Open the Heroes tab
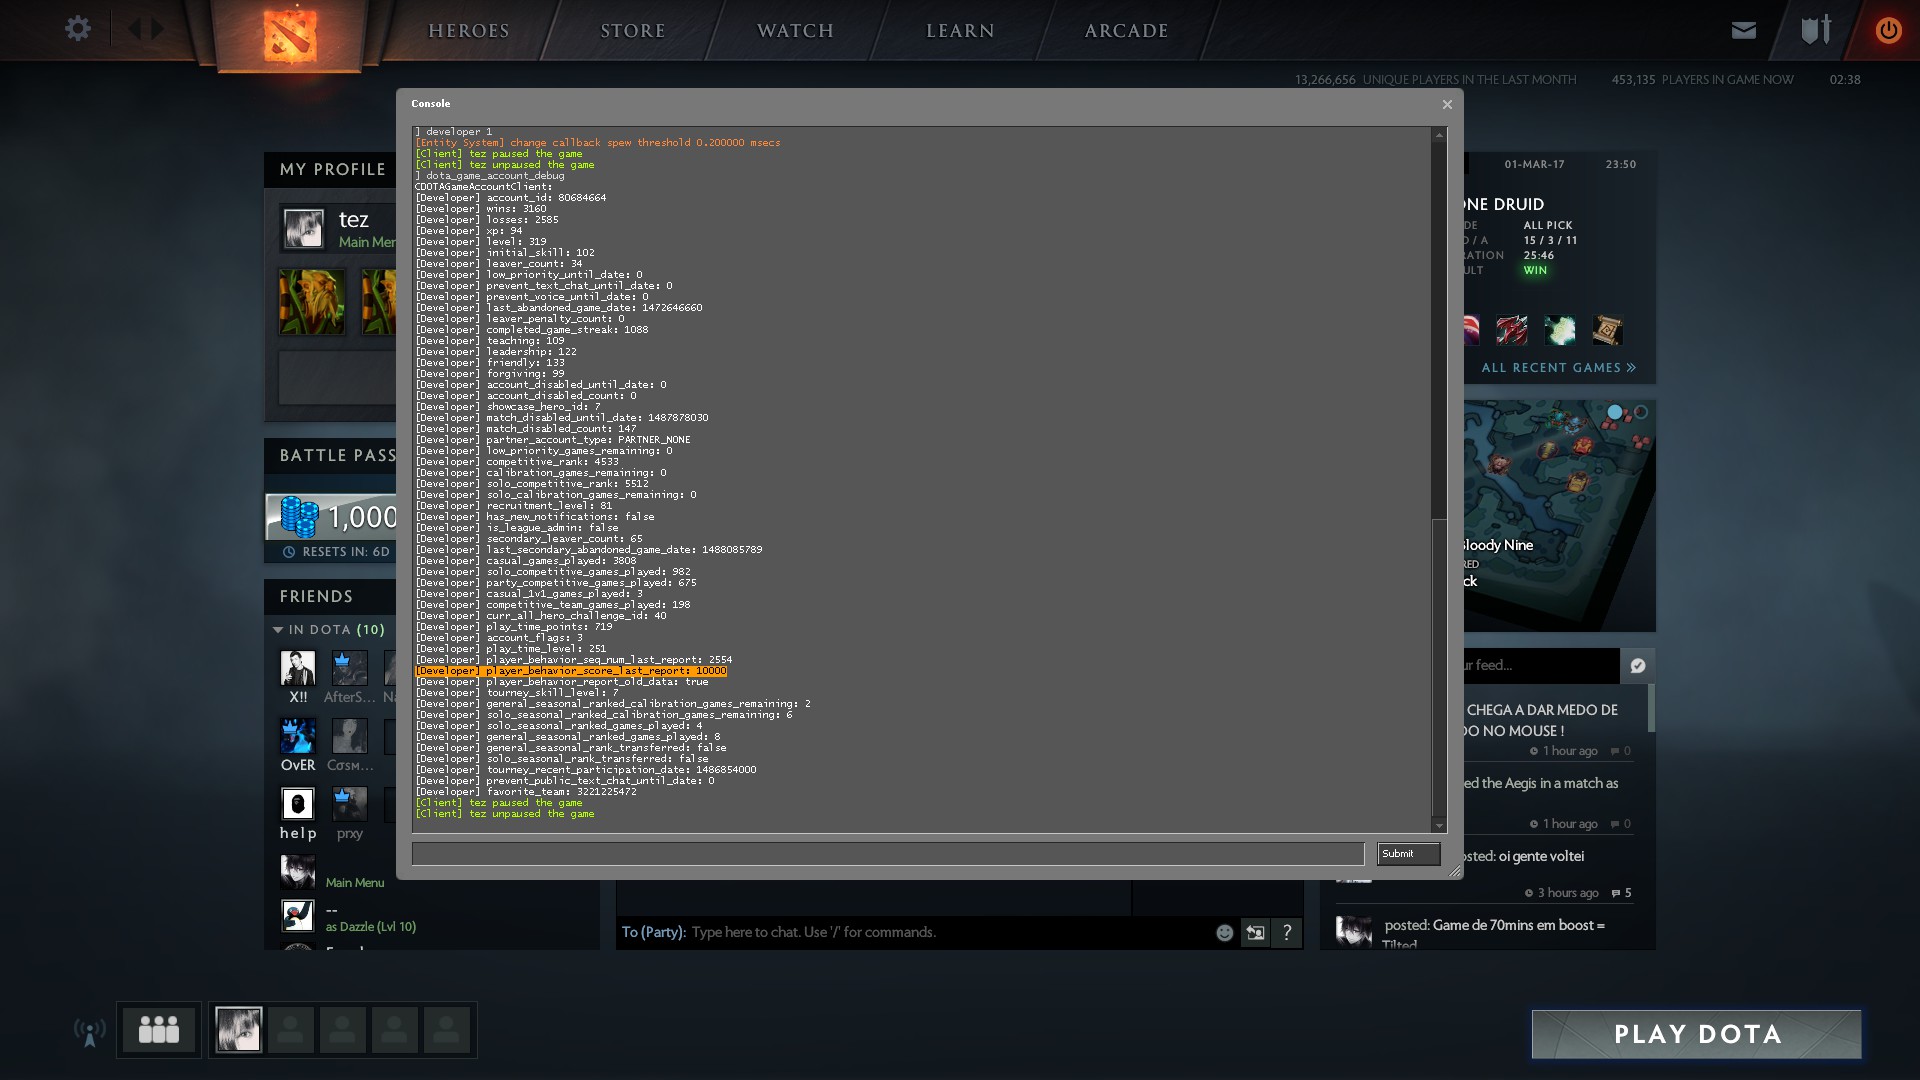Screen dimensions: 1920x1080 [x=469, y=31]
